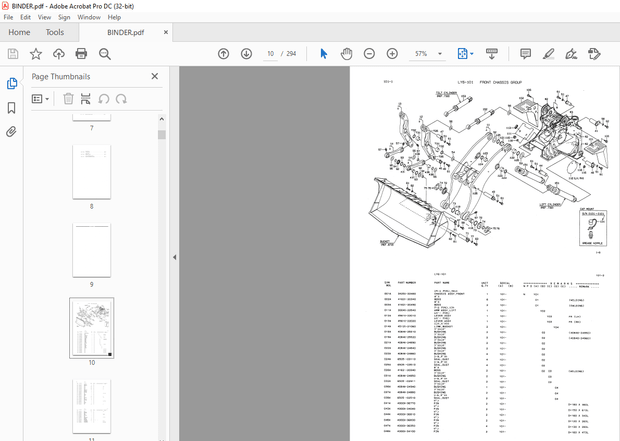This screenshot has height=441, width=620.
Task: Add a comment note
Action: click(x=525, y=54)
